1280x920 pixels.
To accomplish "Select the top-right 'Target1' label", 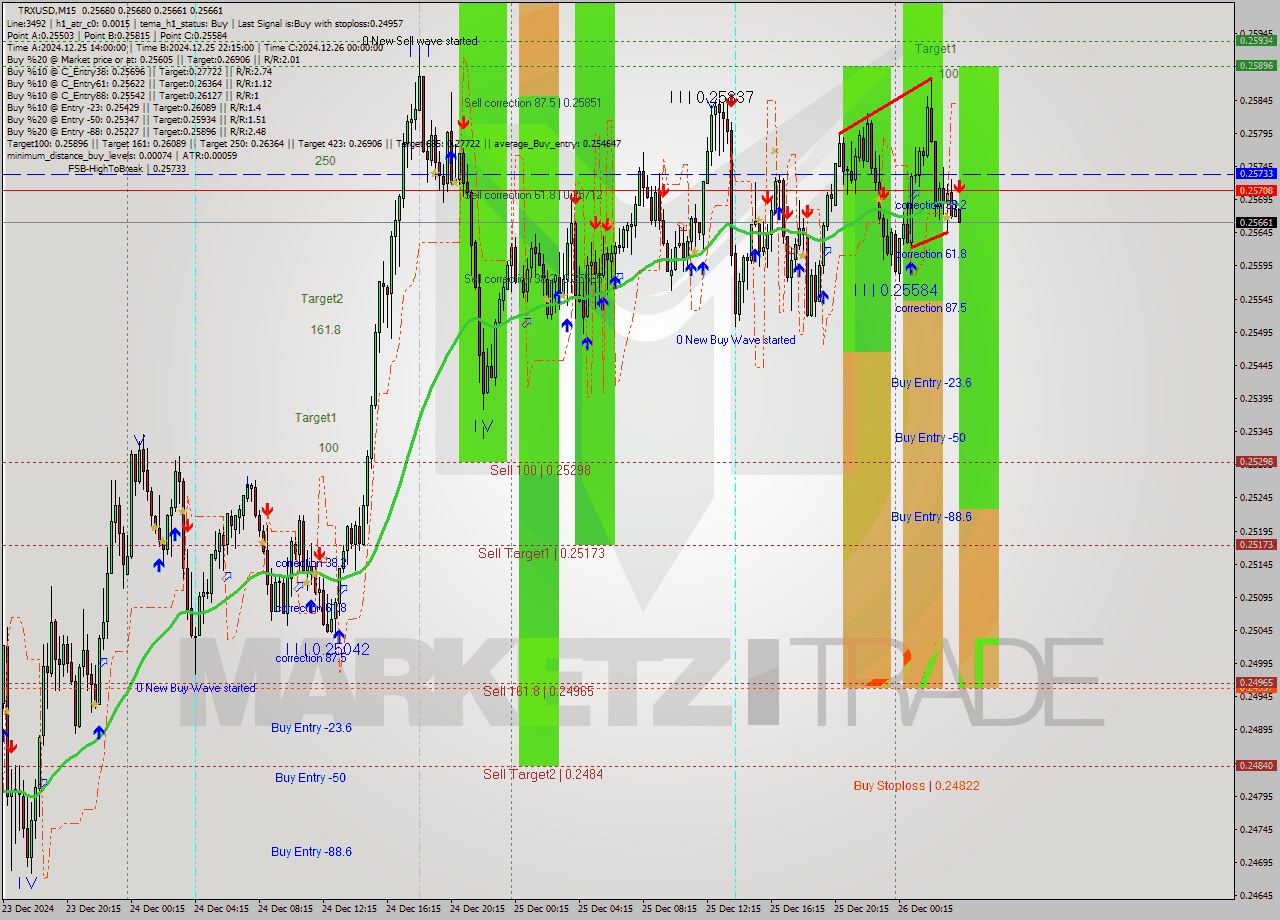I will pyautogui.click(x=935, y=48).
